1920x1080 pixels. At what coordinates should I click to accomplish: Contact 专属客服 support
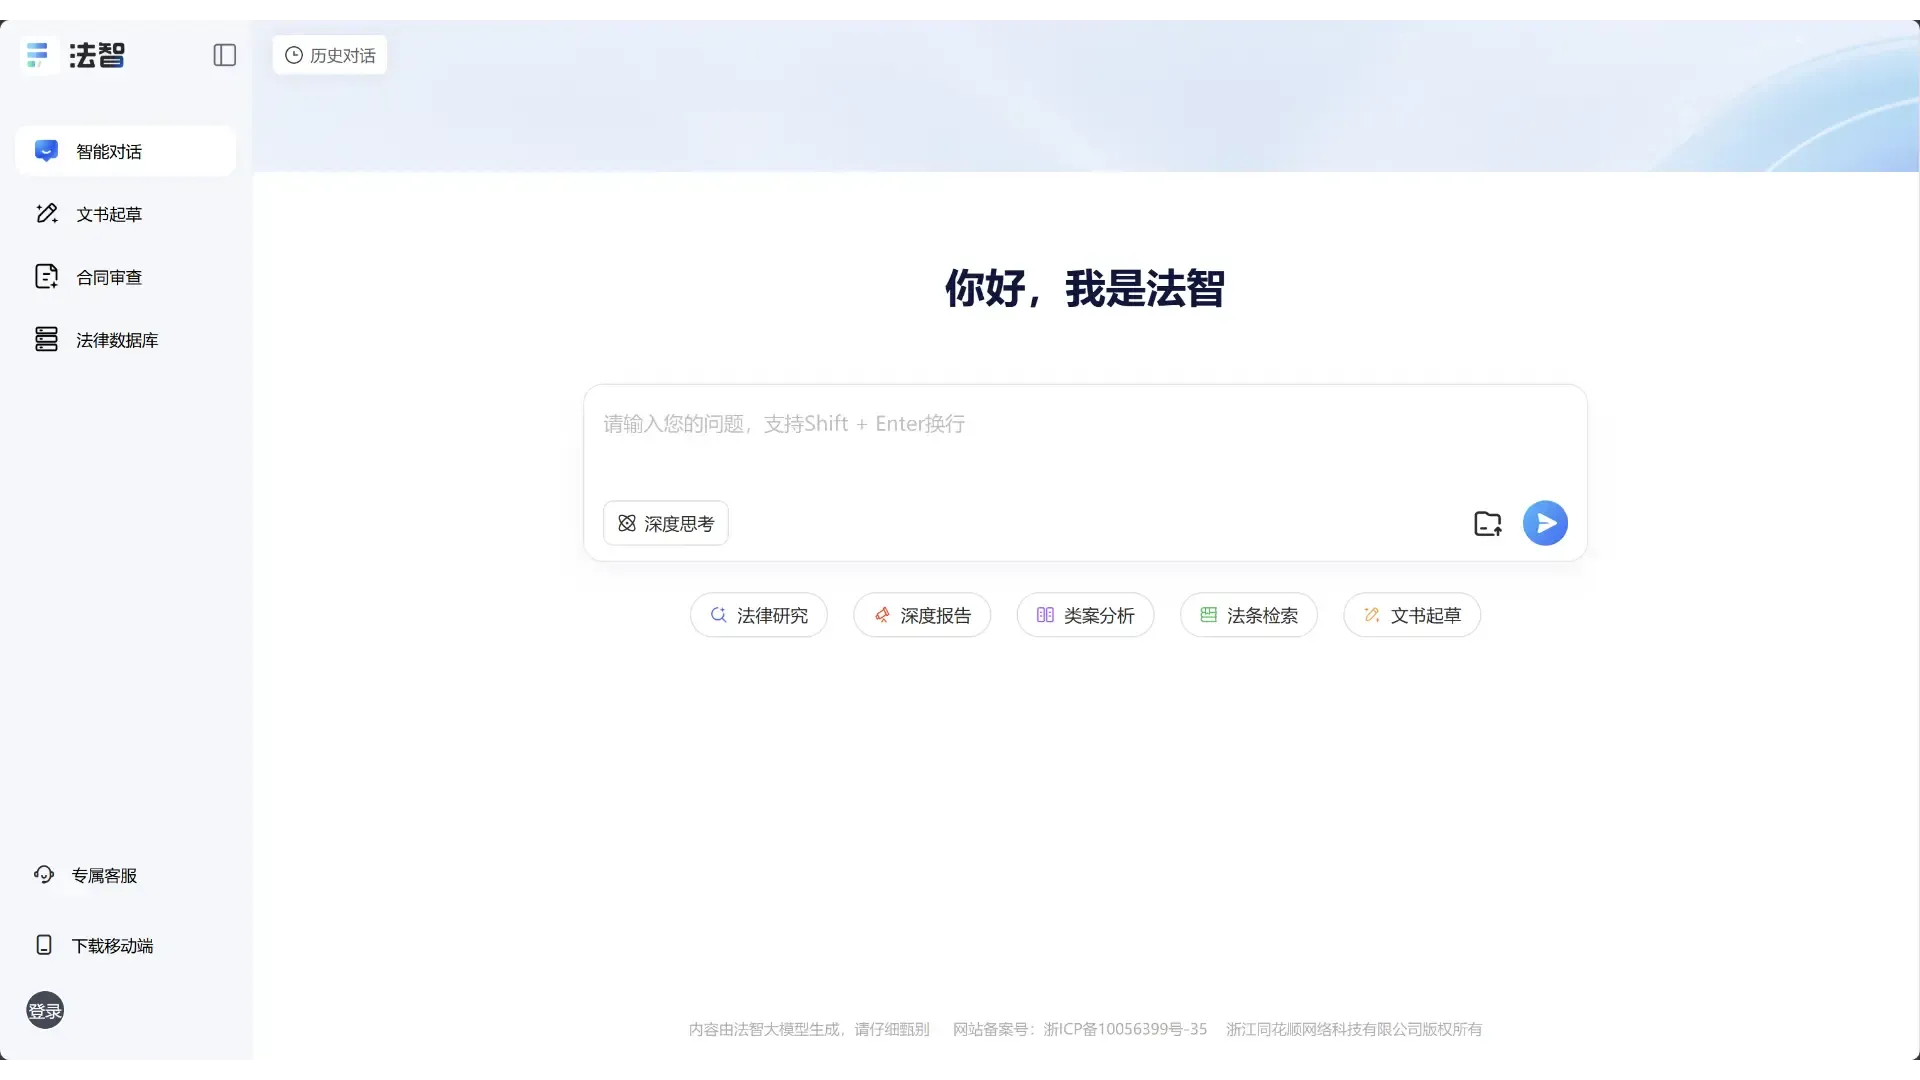tap(86, 875)
